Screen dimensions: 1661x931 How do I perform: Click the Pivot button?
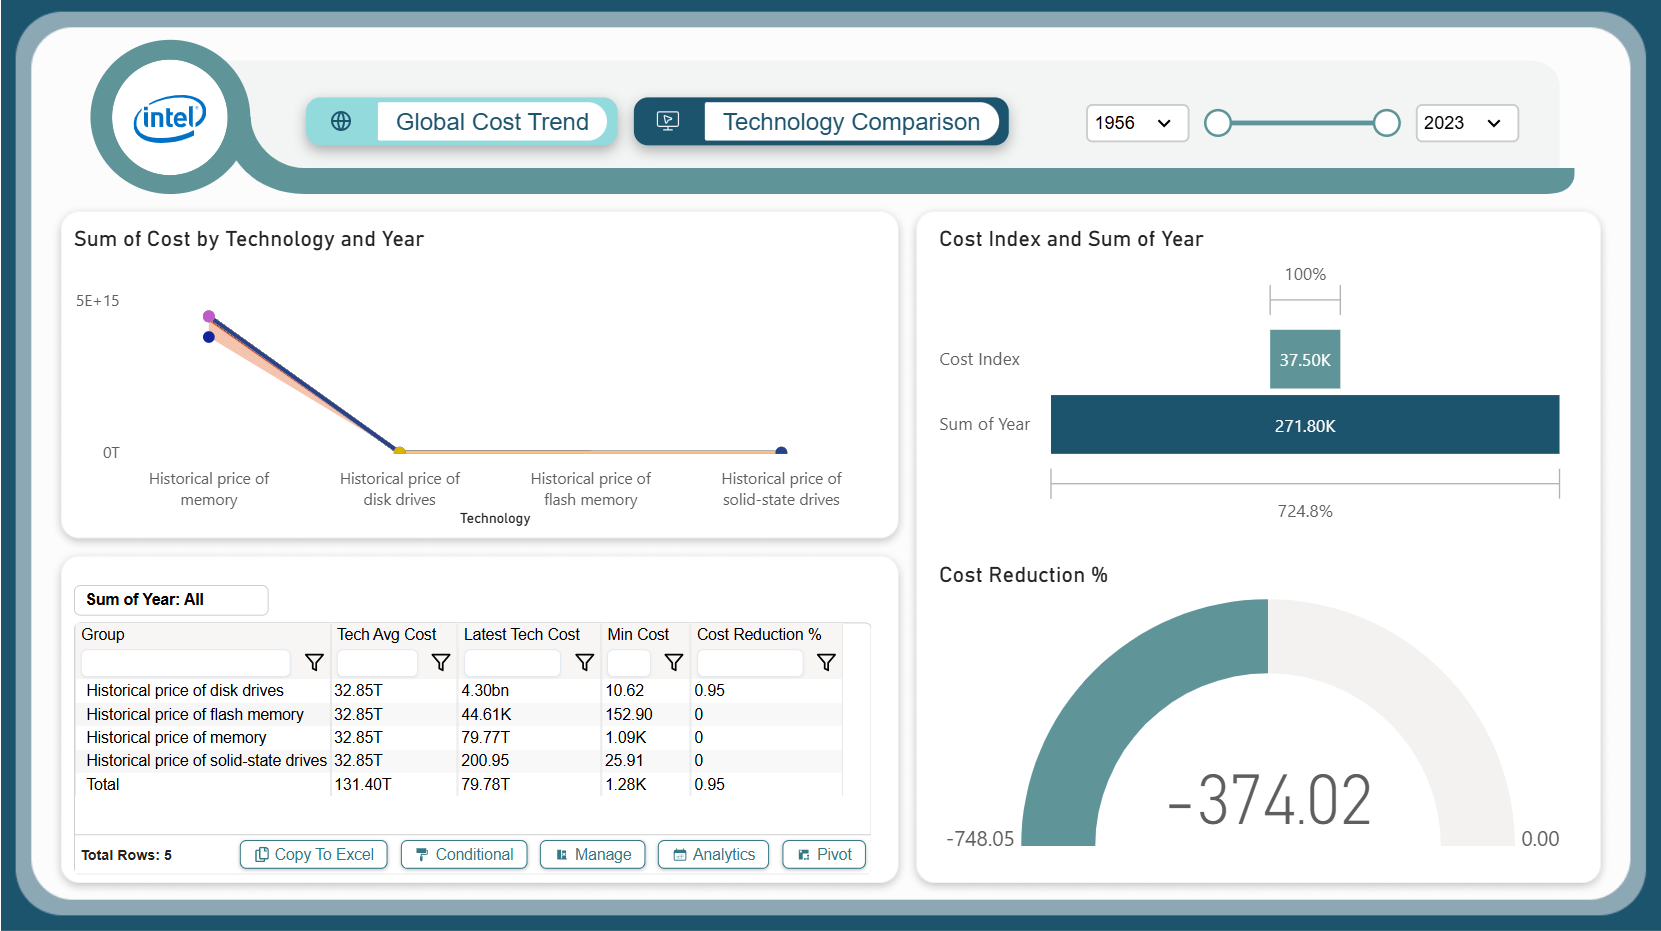824,854
